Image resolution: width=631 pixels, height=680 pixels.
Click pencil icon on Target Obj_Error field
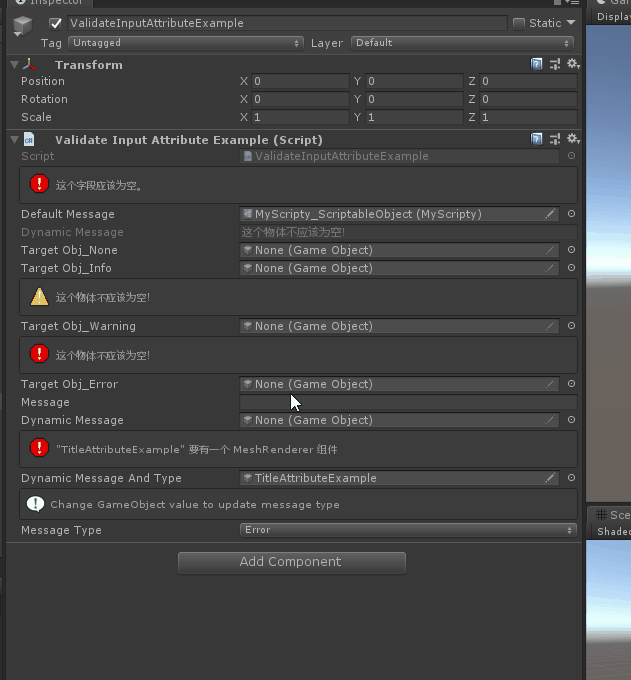[x=550, y=384]
